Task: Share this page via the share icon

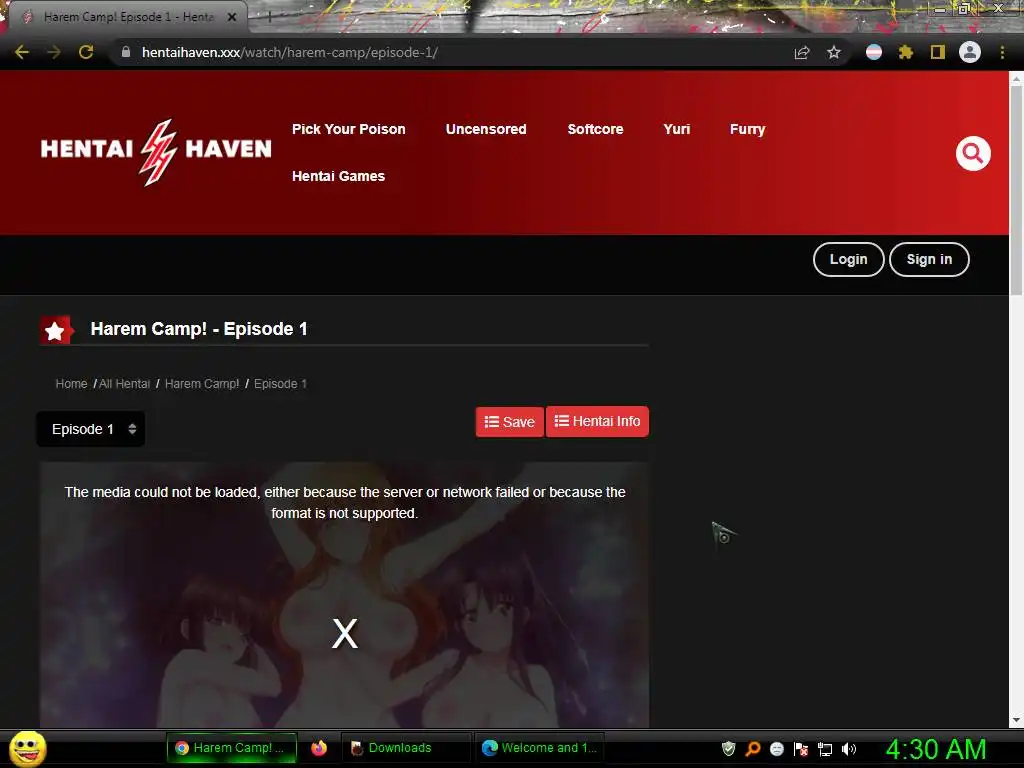Action: 802,53
